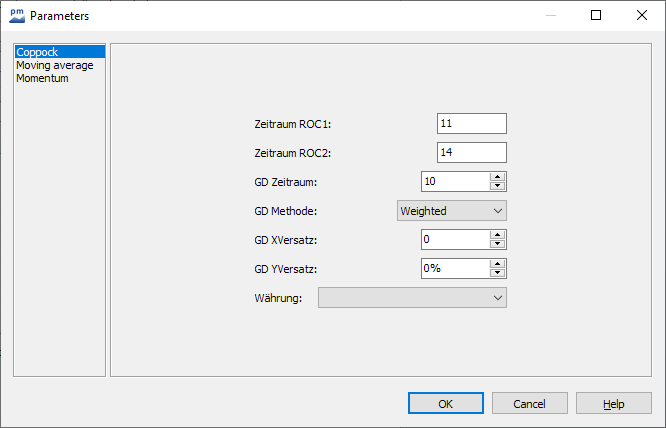Image resolution: width=666 pixels, height=428 pixels.
Task: Open the GD Methode dropdown
Action: (451, 210)
